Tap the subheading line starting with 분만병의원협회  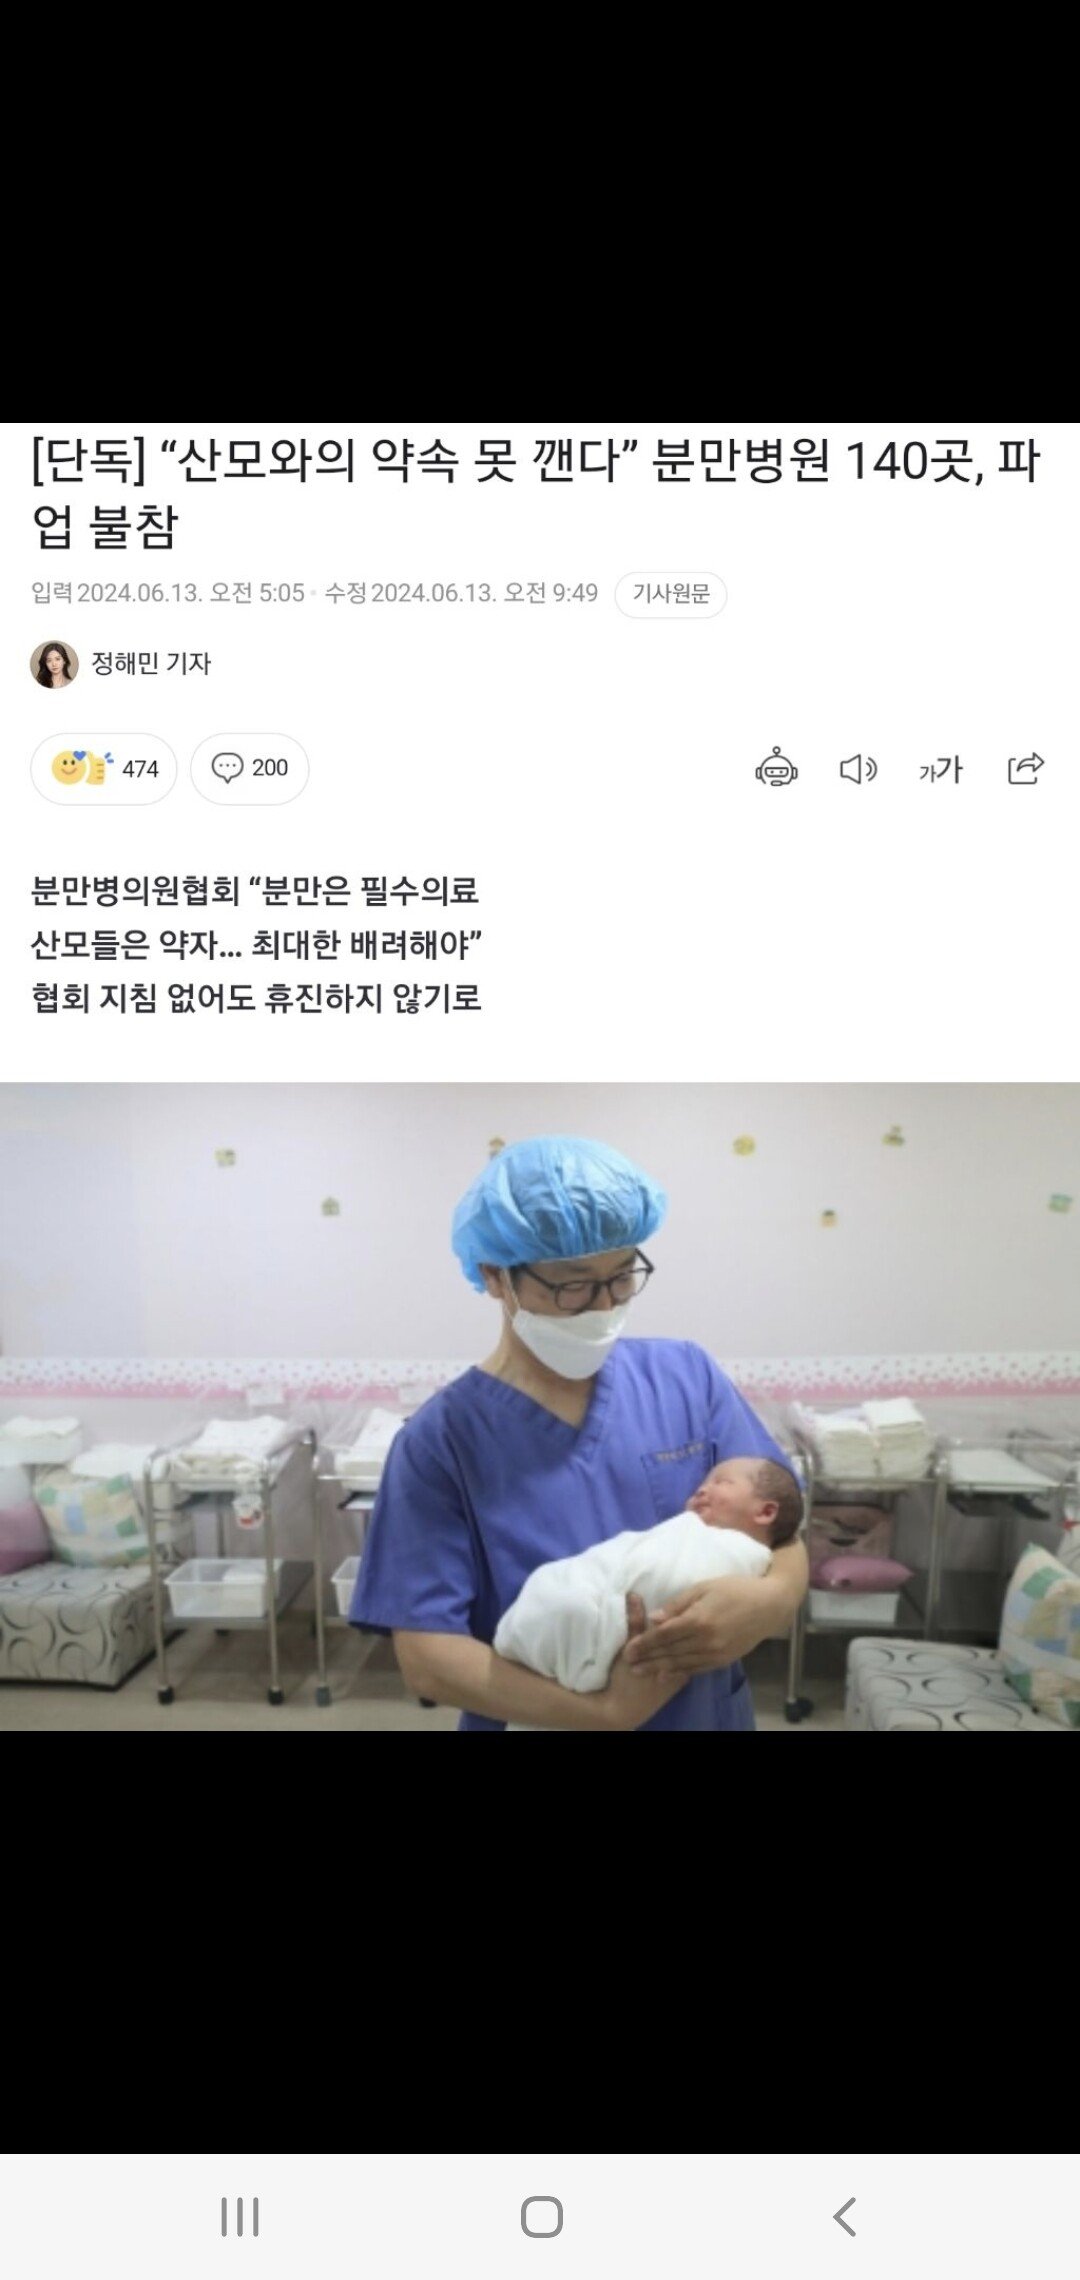click(x=255, y=890)
